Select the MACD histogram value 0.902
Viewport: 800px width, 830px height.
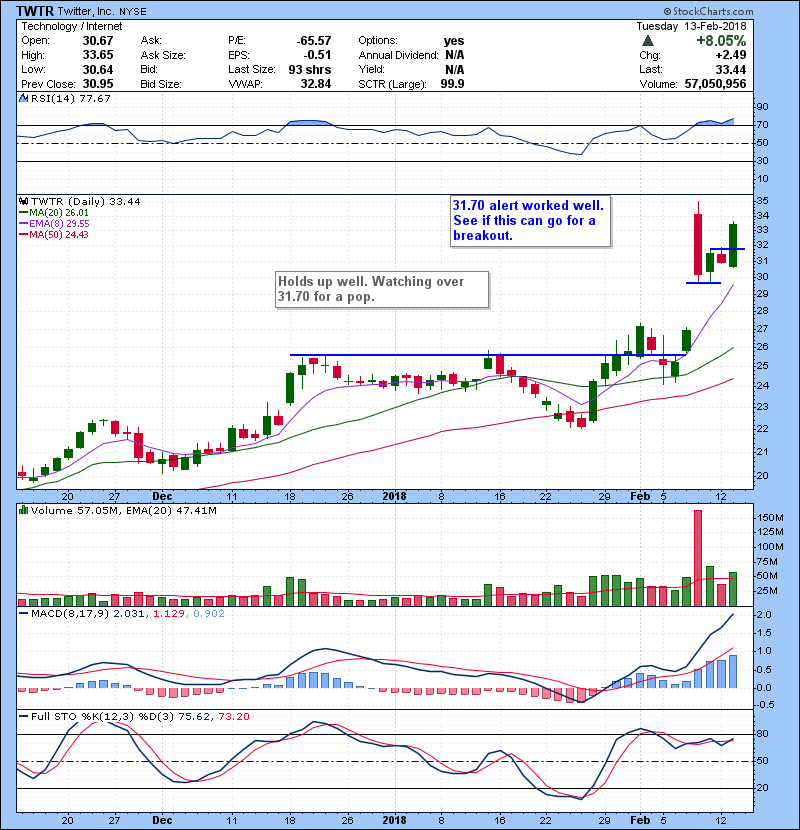pos(209,614)
